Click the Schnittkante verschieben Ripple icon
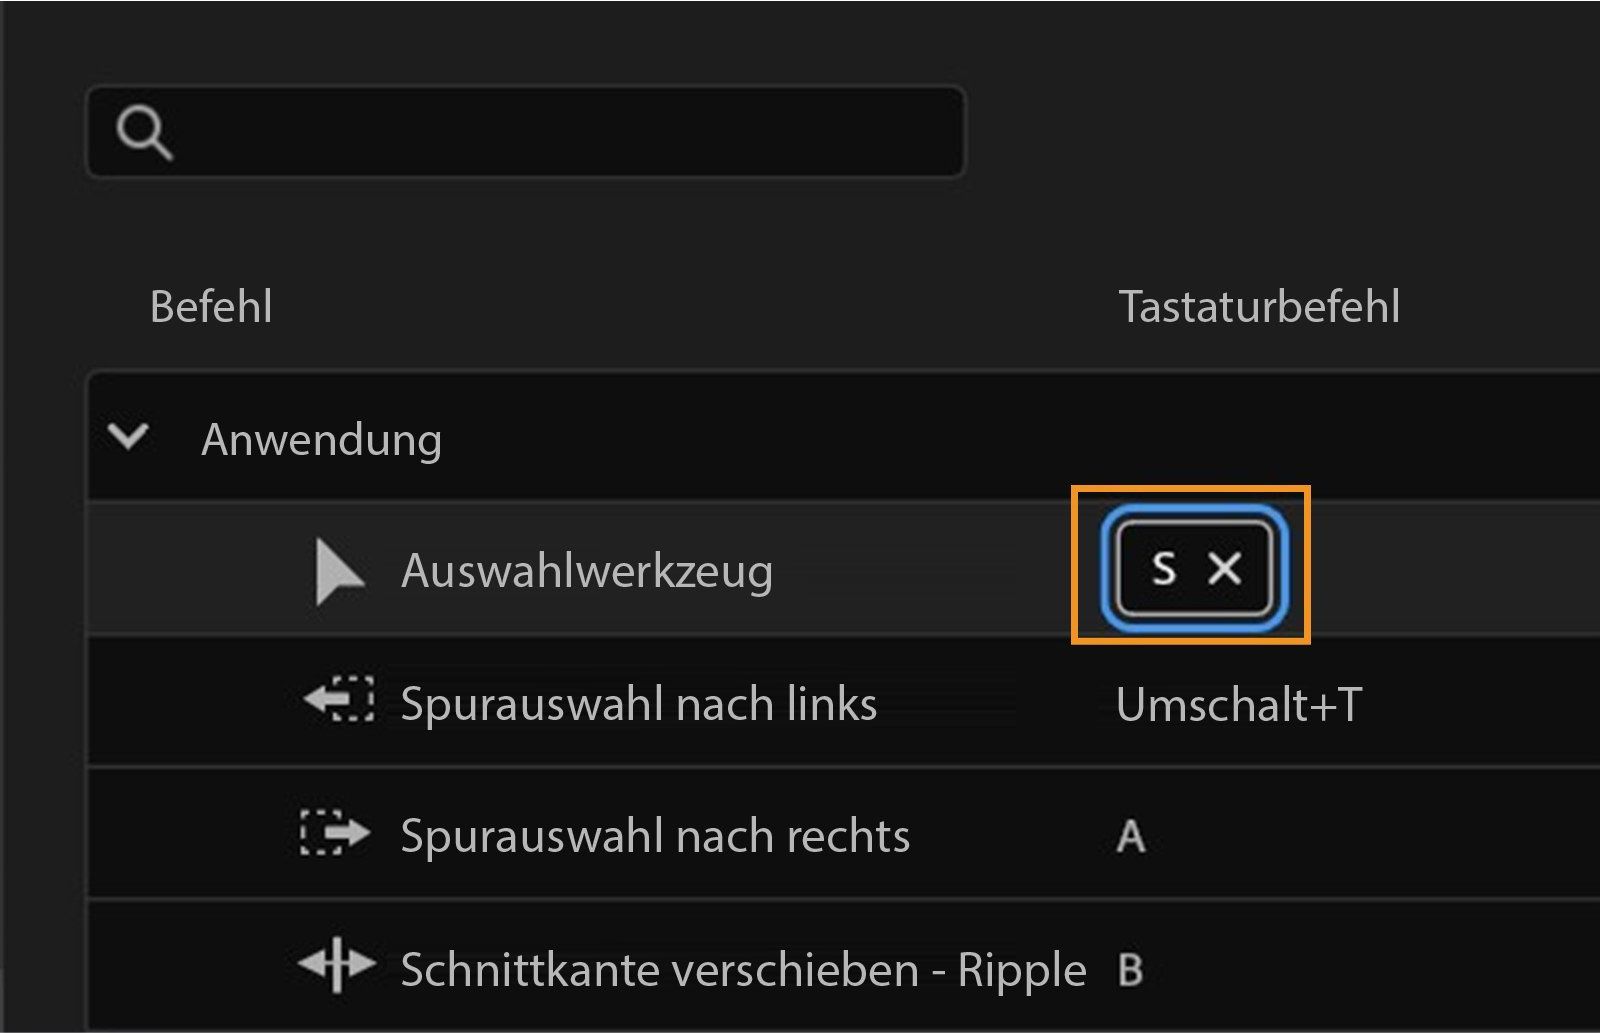 (x=340, y=966)
